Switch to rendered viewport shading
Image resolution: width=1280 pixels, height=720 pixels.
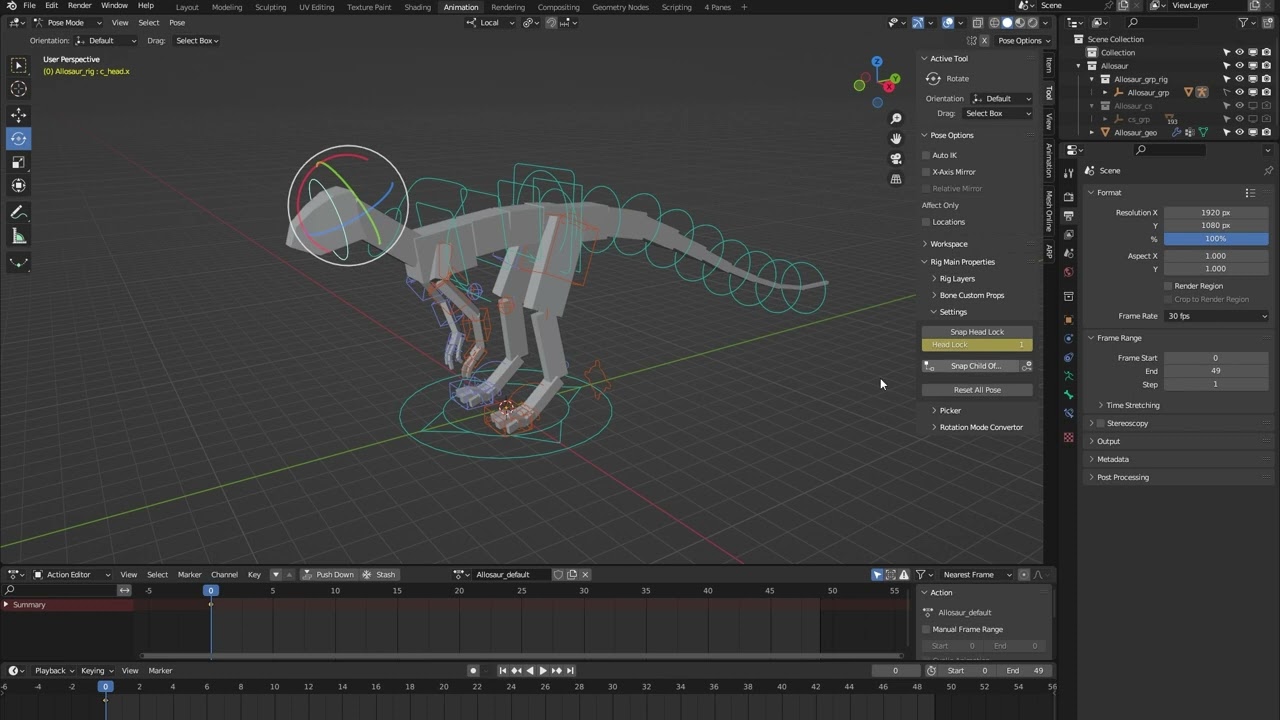[1033, 22]
